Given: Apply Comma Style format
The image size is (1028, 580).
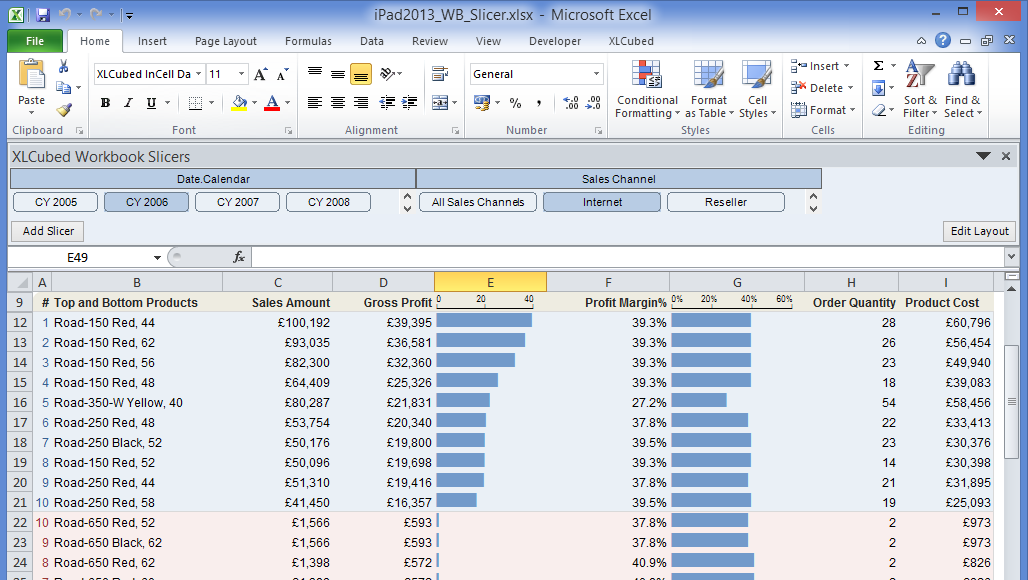Looking at the screenshot, I should pos(539,103).
